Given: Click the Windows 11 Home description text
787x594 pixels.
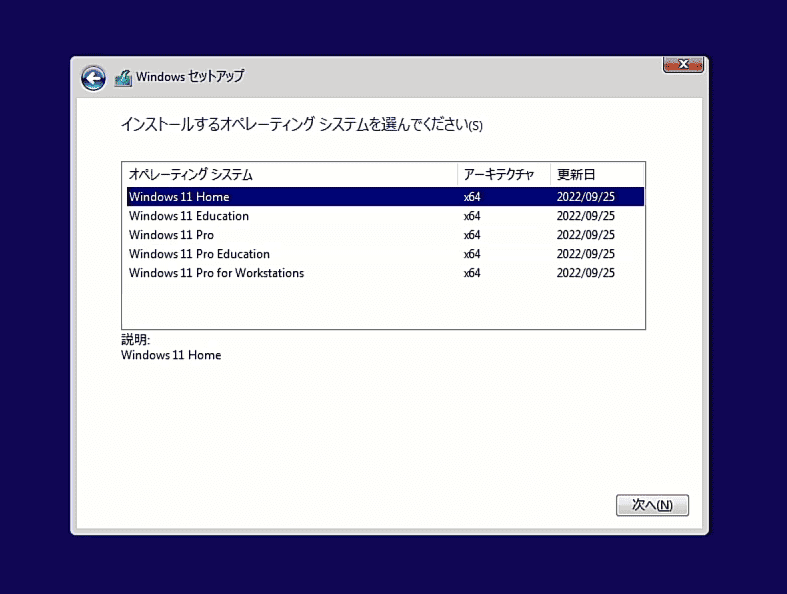Looking at the screenshot, I should tap(171, 355).
